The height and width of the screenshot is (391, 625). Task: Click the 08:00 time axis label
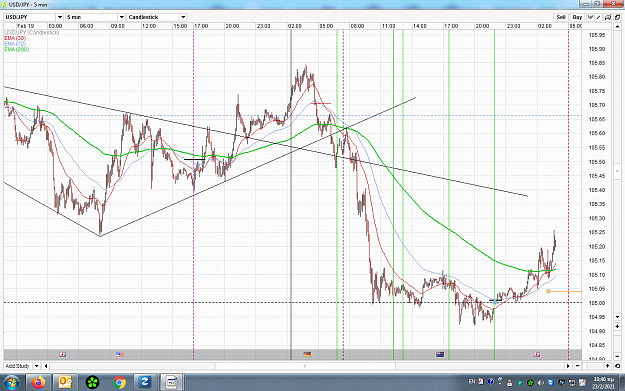[357, 26]
